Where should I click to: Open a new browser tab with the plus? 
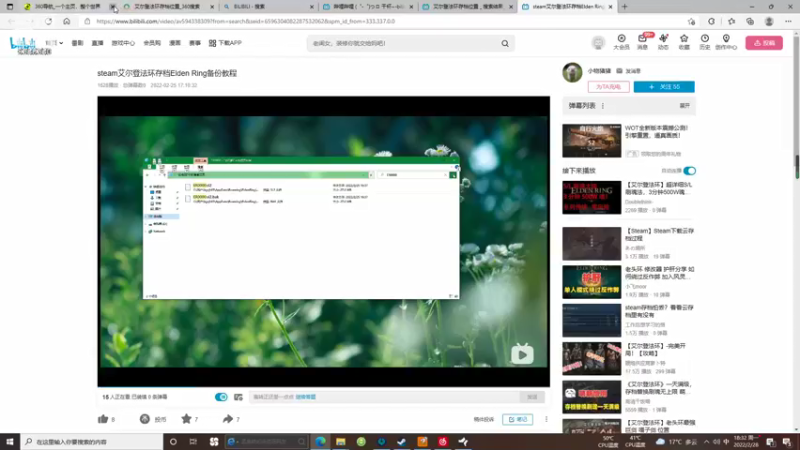point(624,7)
